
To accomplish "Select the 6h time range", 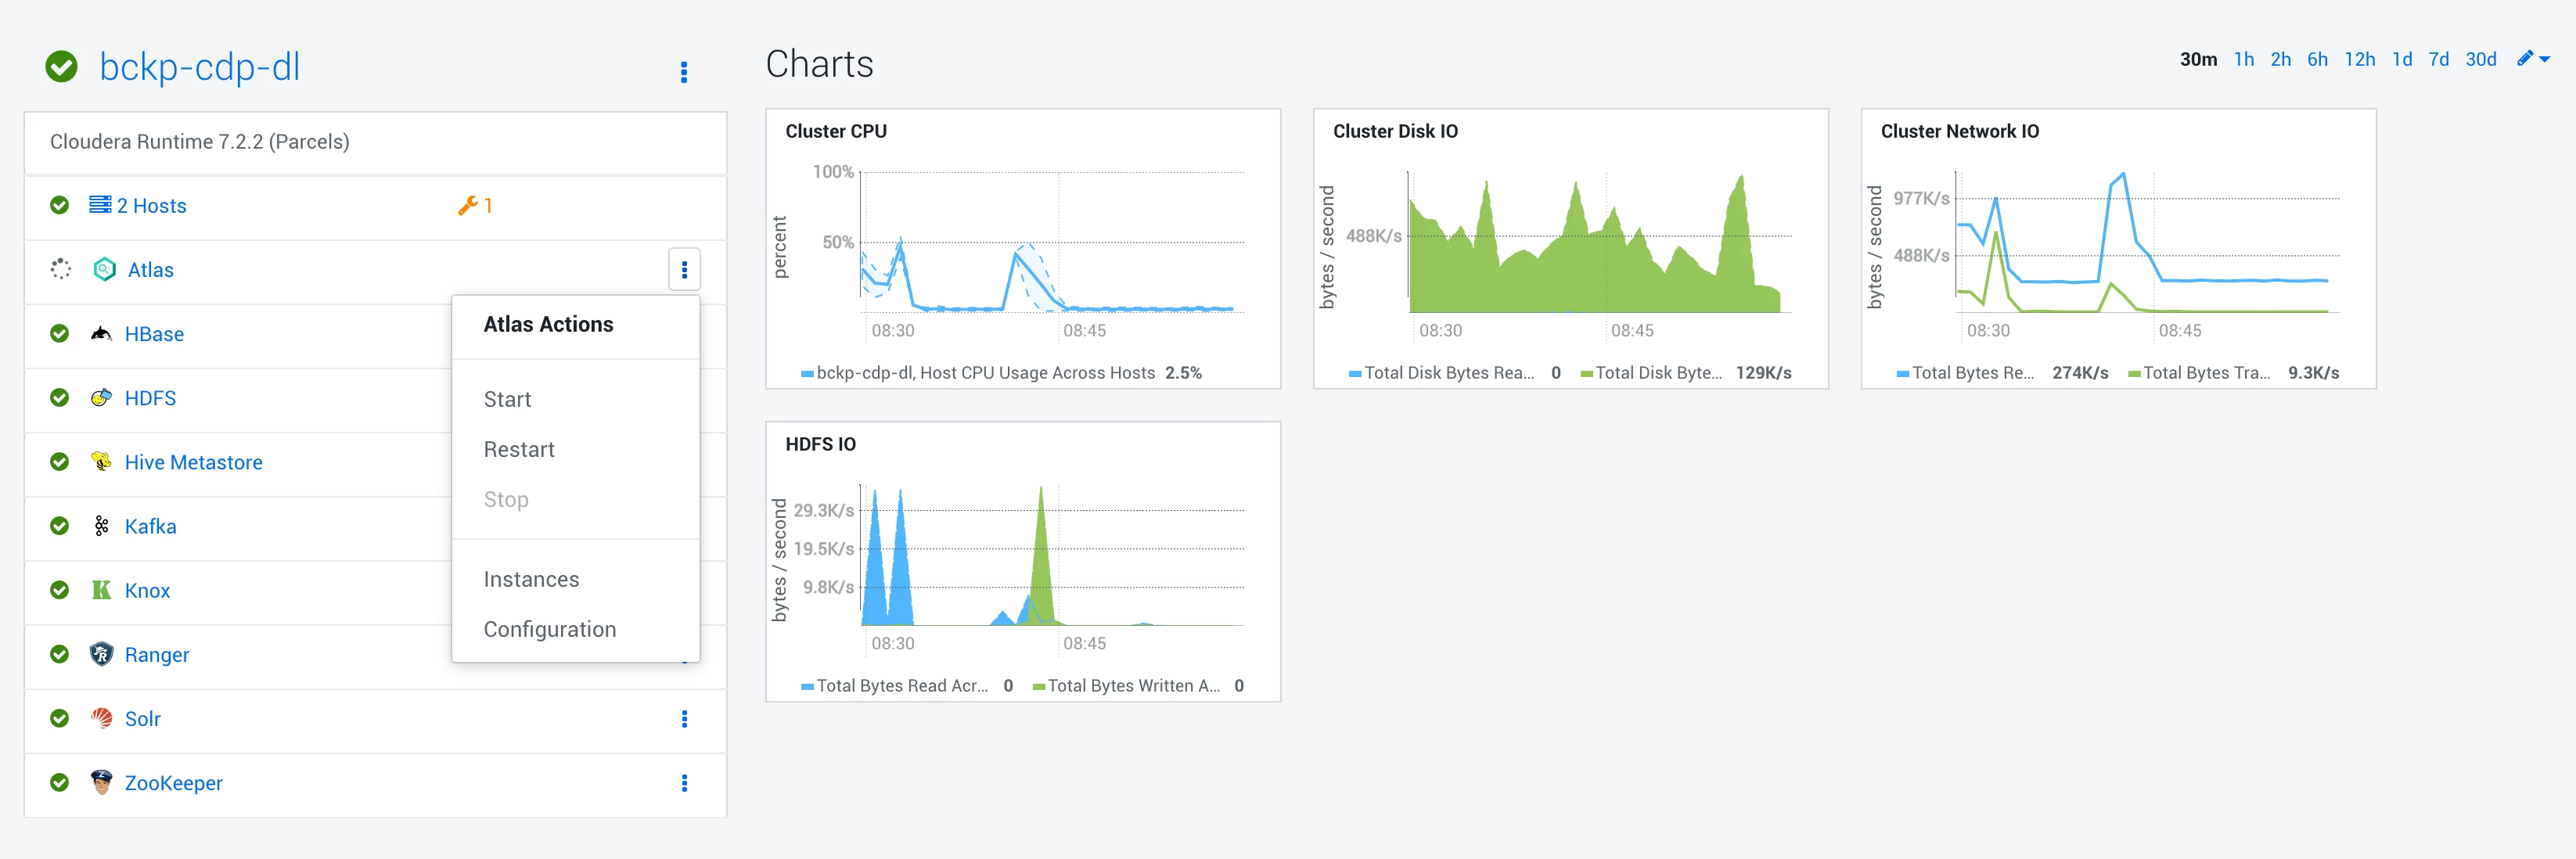I will 2317,59.
